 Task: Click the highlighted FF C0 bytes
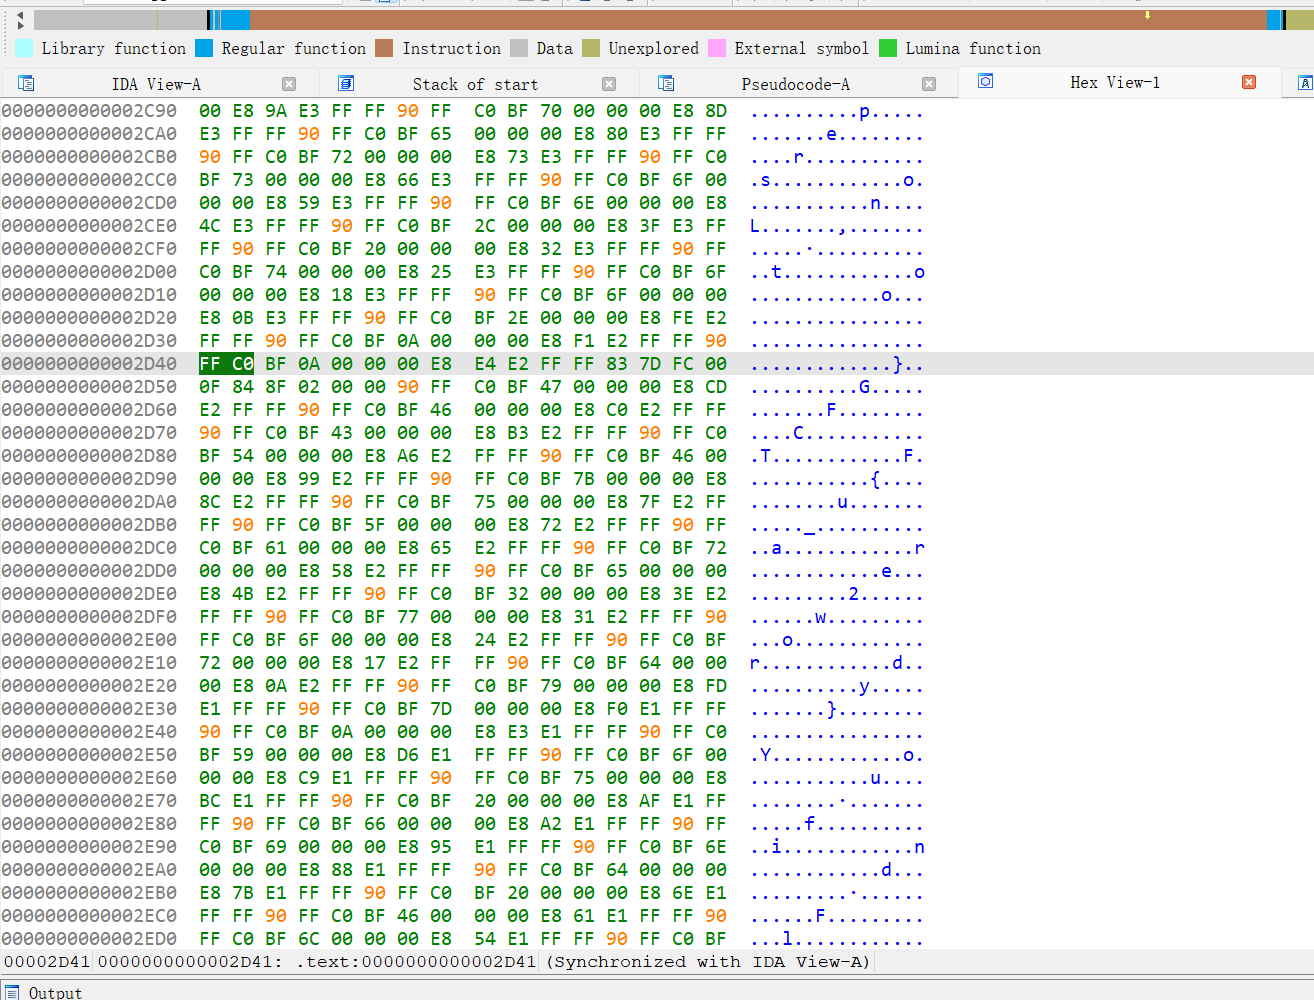coord(227,364)
